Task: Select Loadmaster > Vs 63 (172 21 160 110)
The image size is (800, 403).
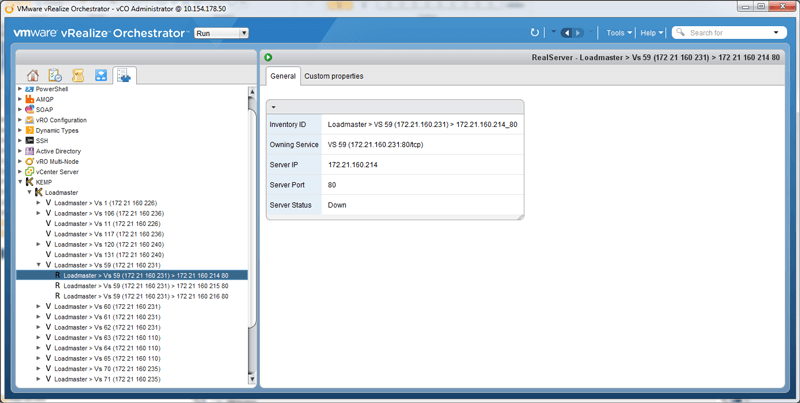Action: coord(107,337)
